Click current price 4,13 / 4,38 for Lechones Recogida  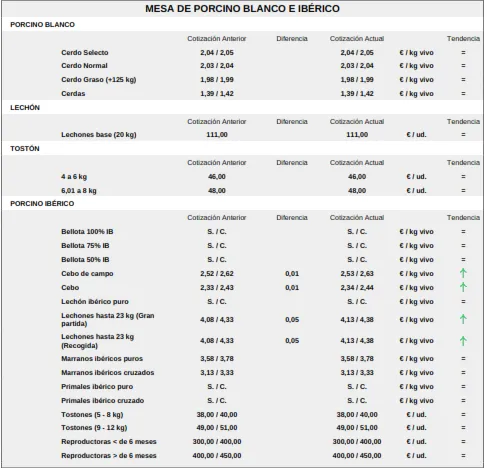(357, 341)
